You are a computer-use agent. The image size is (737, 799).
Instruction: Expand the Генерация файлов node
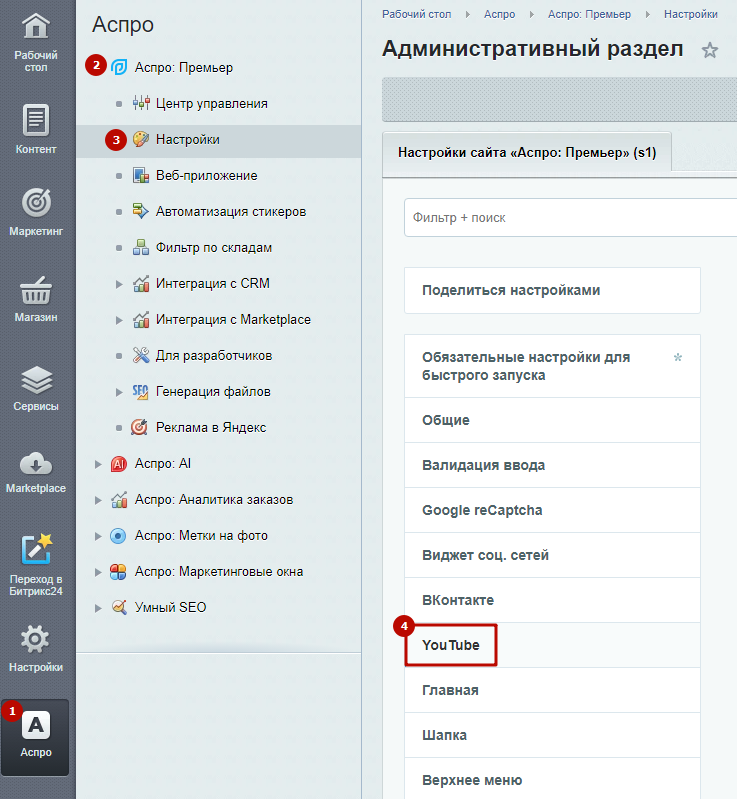click(119, 392)
